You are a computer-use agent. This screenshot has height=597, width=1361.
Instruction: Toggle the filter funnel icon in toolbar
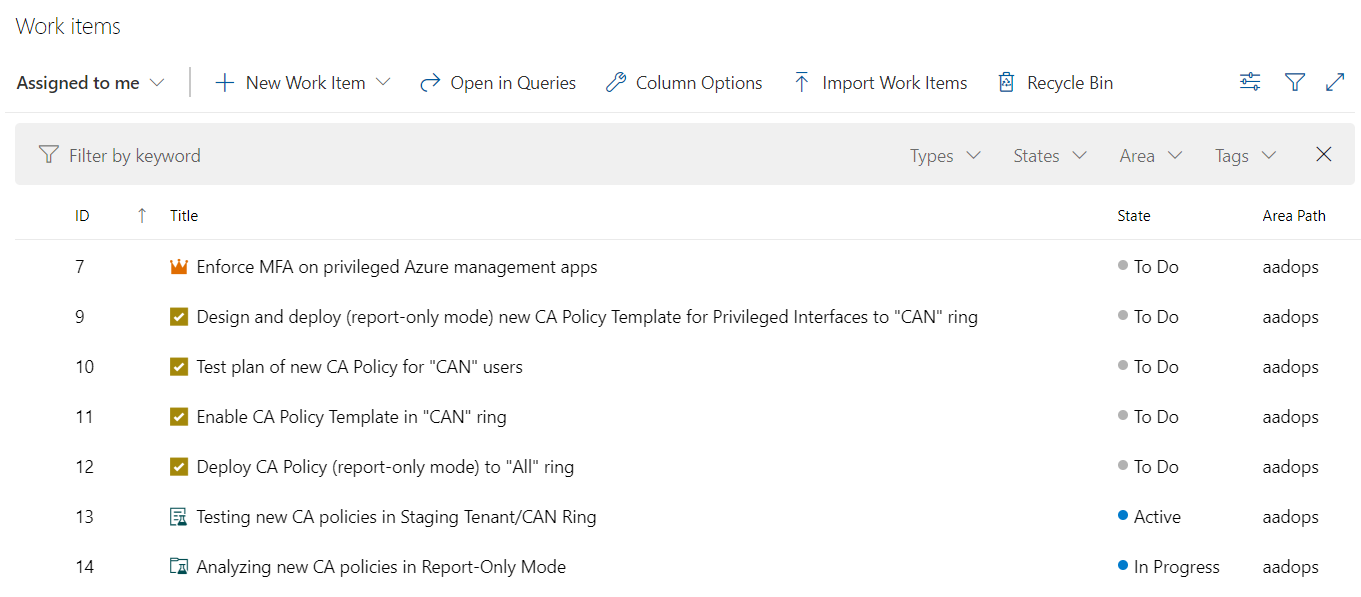1295,83
